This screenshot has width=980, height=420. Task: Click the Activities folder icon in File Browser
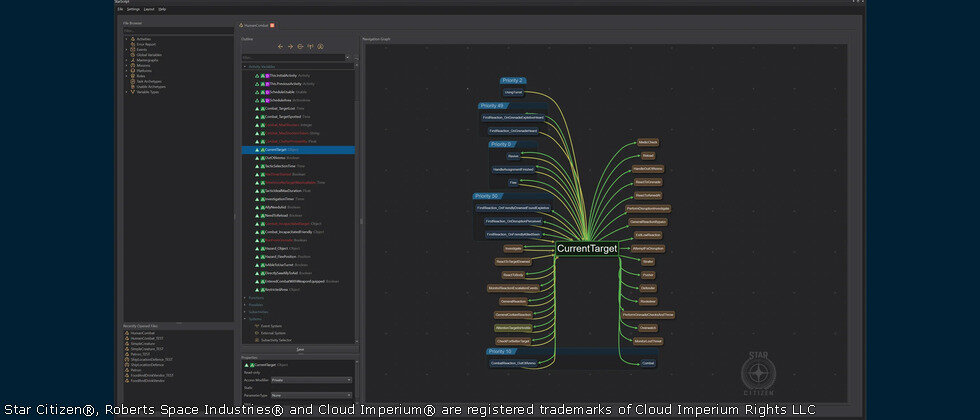point(132,39)
